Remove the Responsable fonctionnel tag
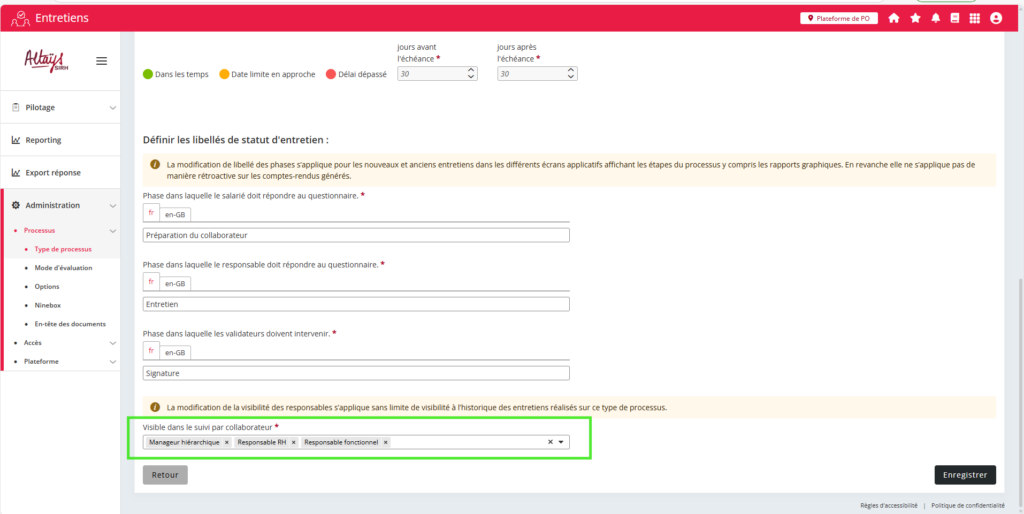Image resolution: width=1024 pixels, height=514 pixels. point(386,442)
